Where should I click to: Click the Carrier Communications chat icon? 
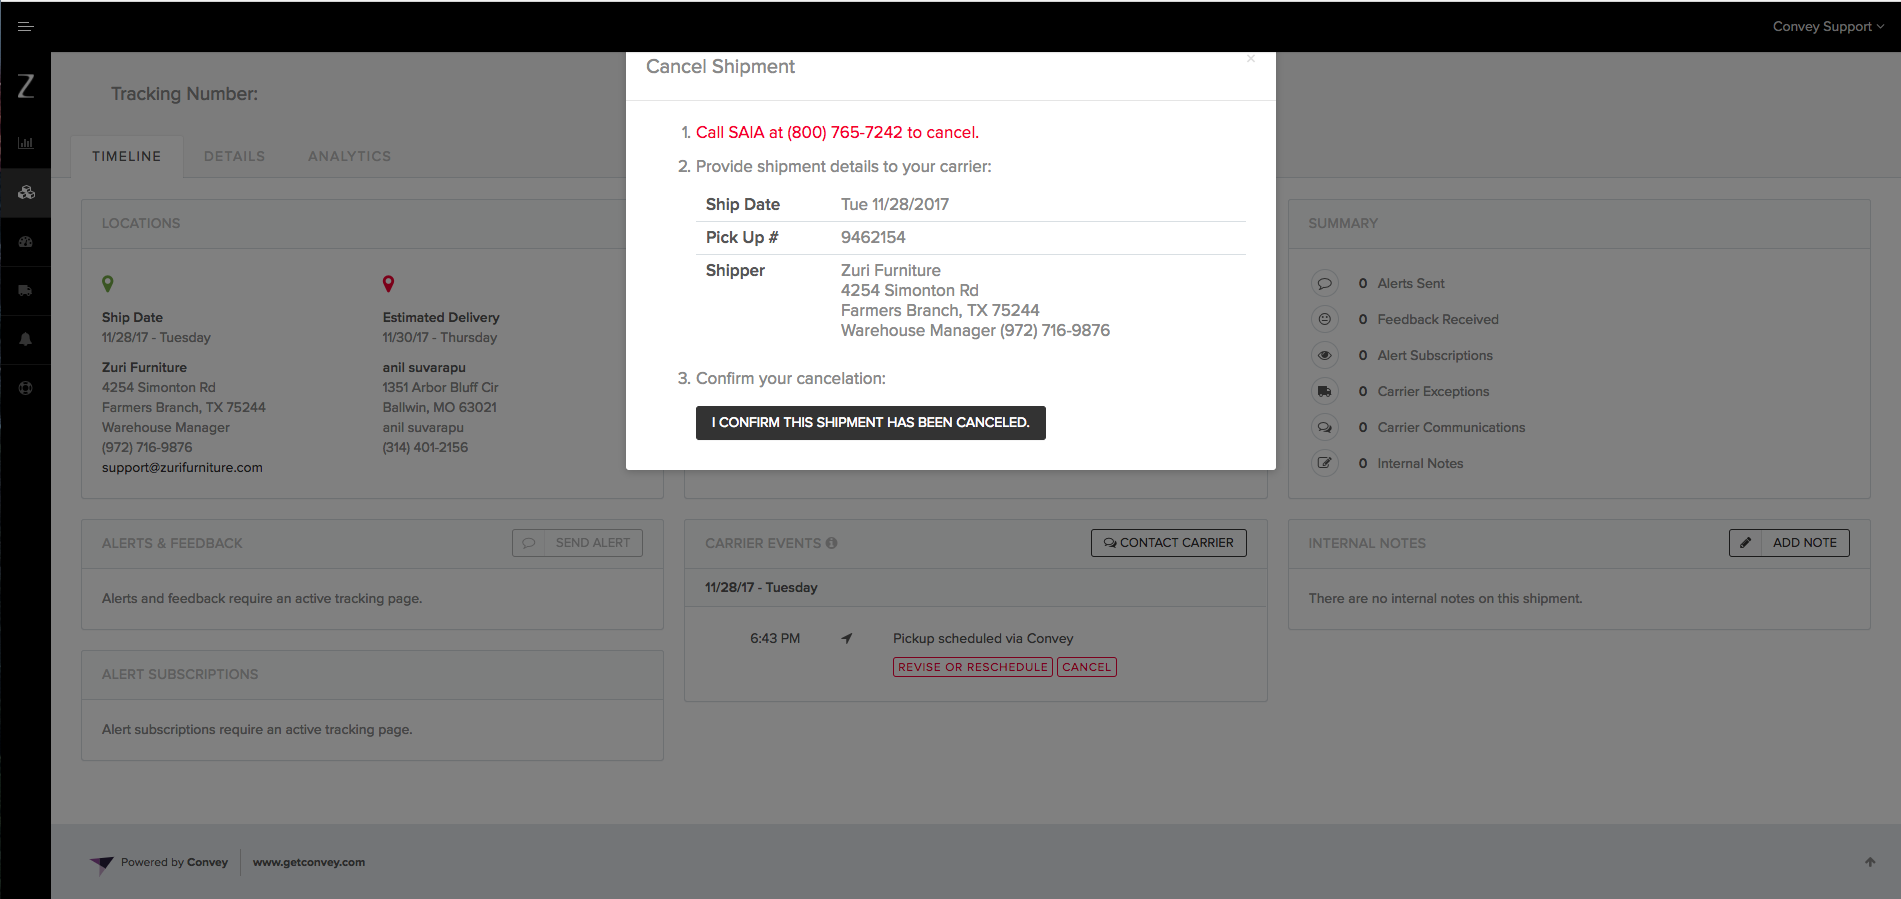click(1324, 427)
